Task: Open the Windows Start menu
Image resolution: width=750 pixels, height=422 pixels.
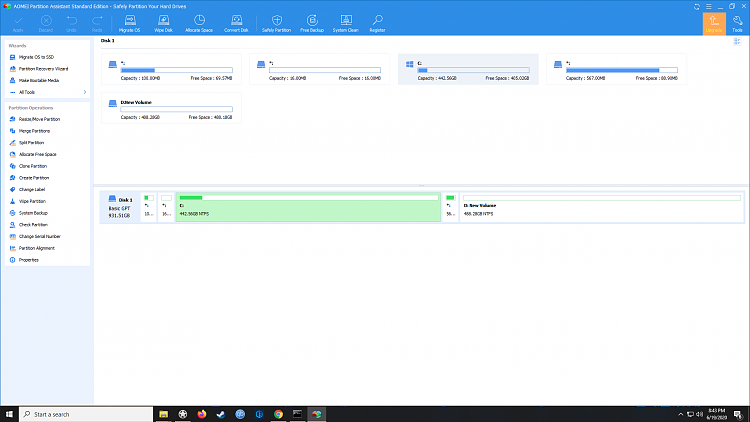Action: pyautogui.click(x=9, y=414)
